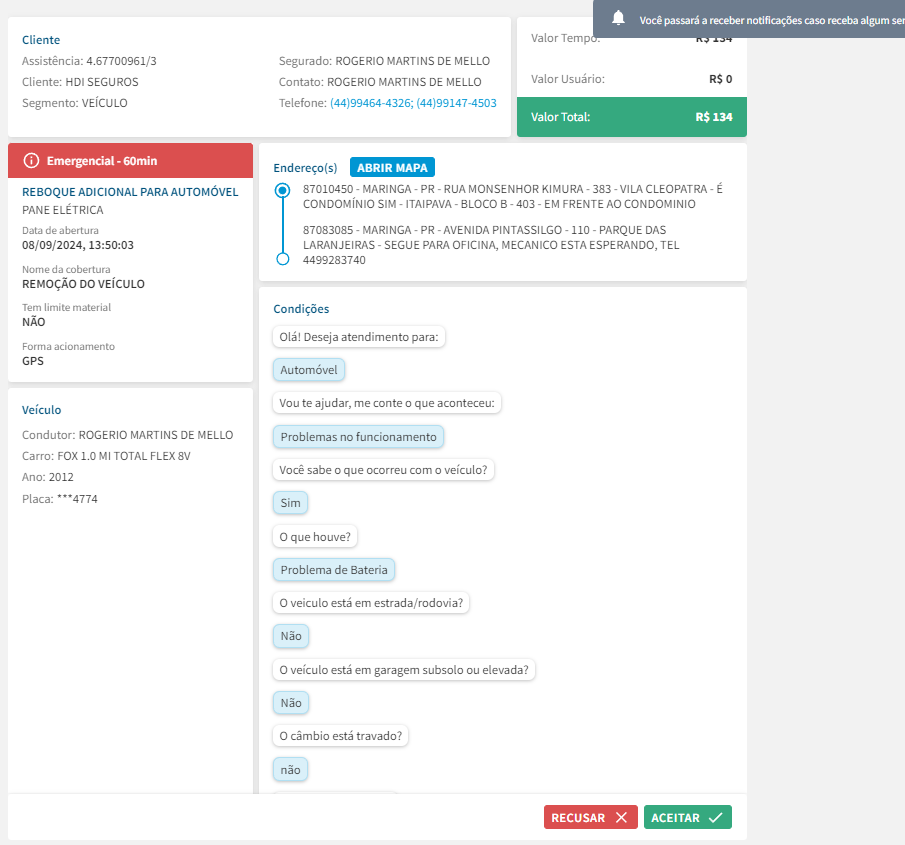The image size is (905, 845).
Task: Select the Problema de Bateria answer chip
Action: pyautogui.click(x=334, y=570)
